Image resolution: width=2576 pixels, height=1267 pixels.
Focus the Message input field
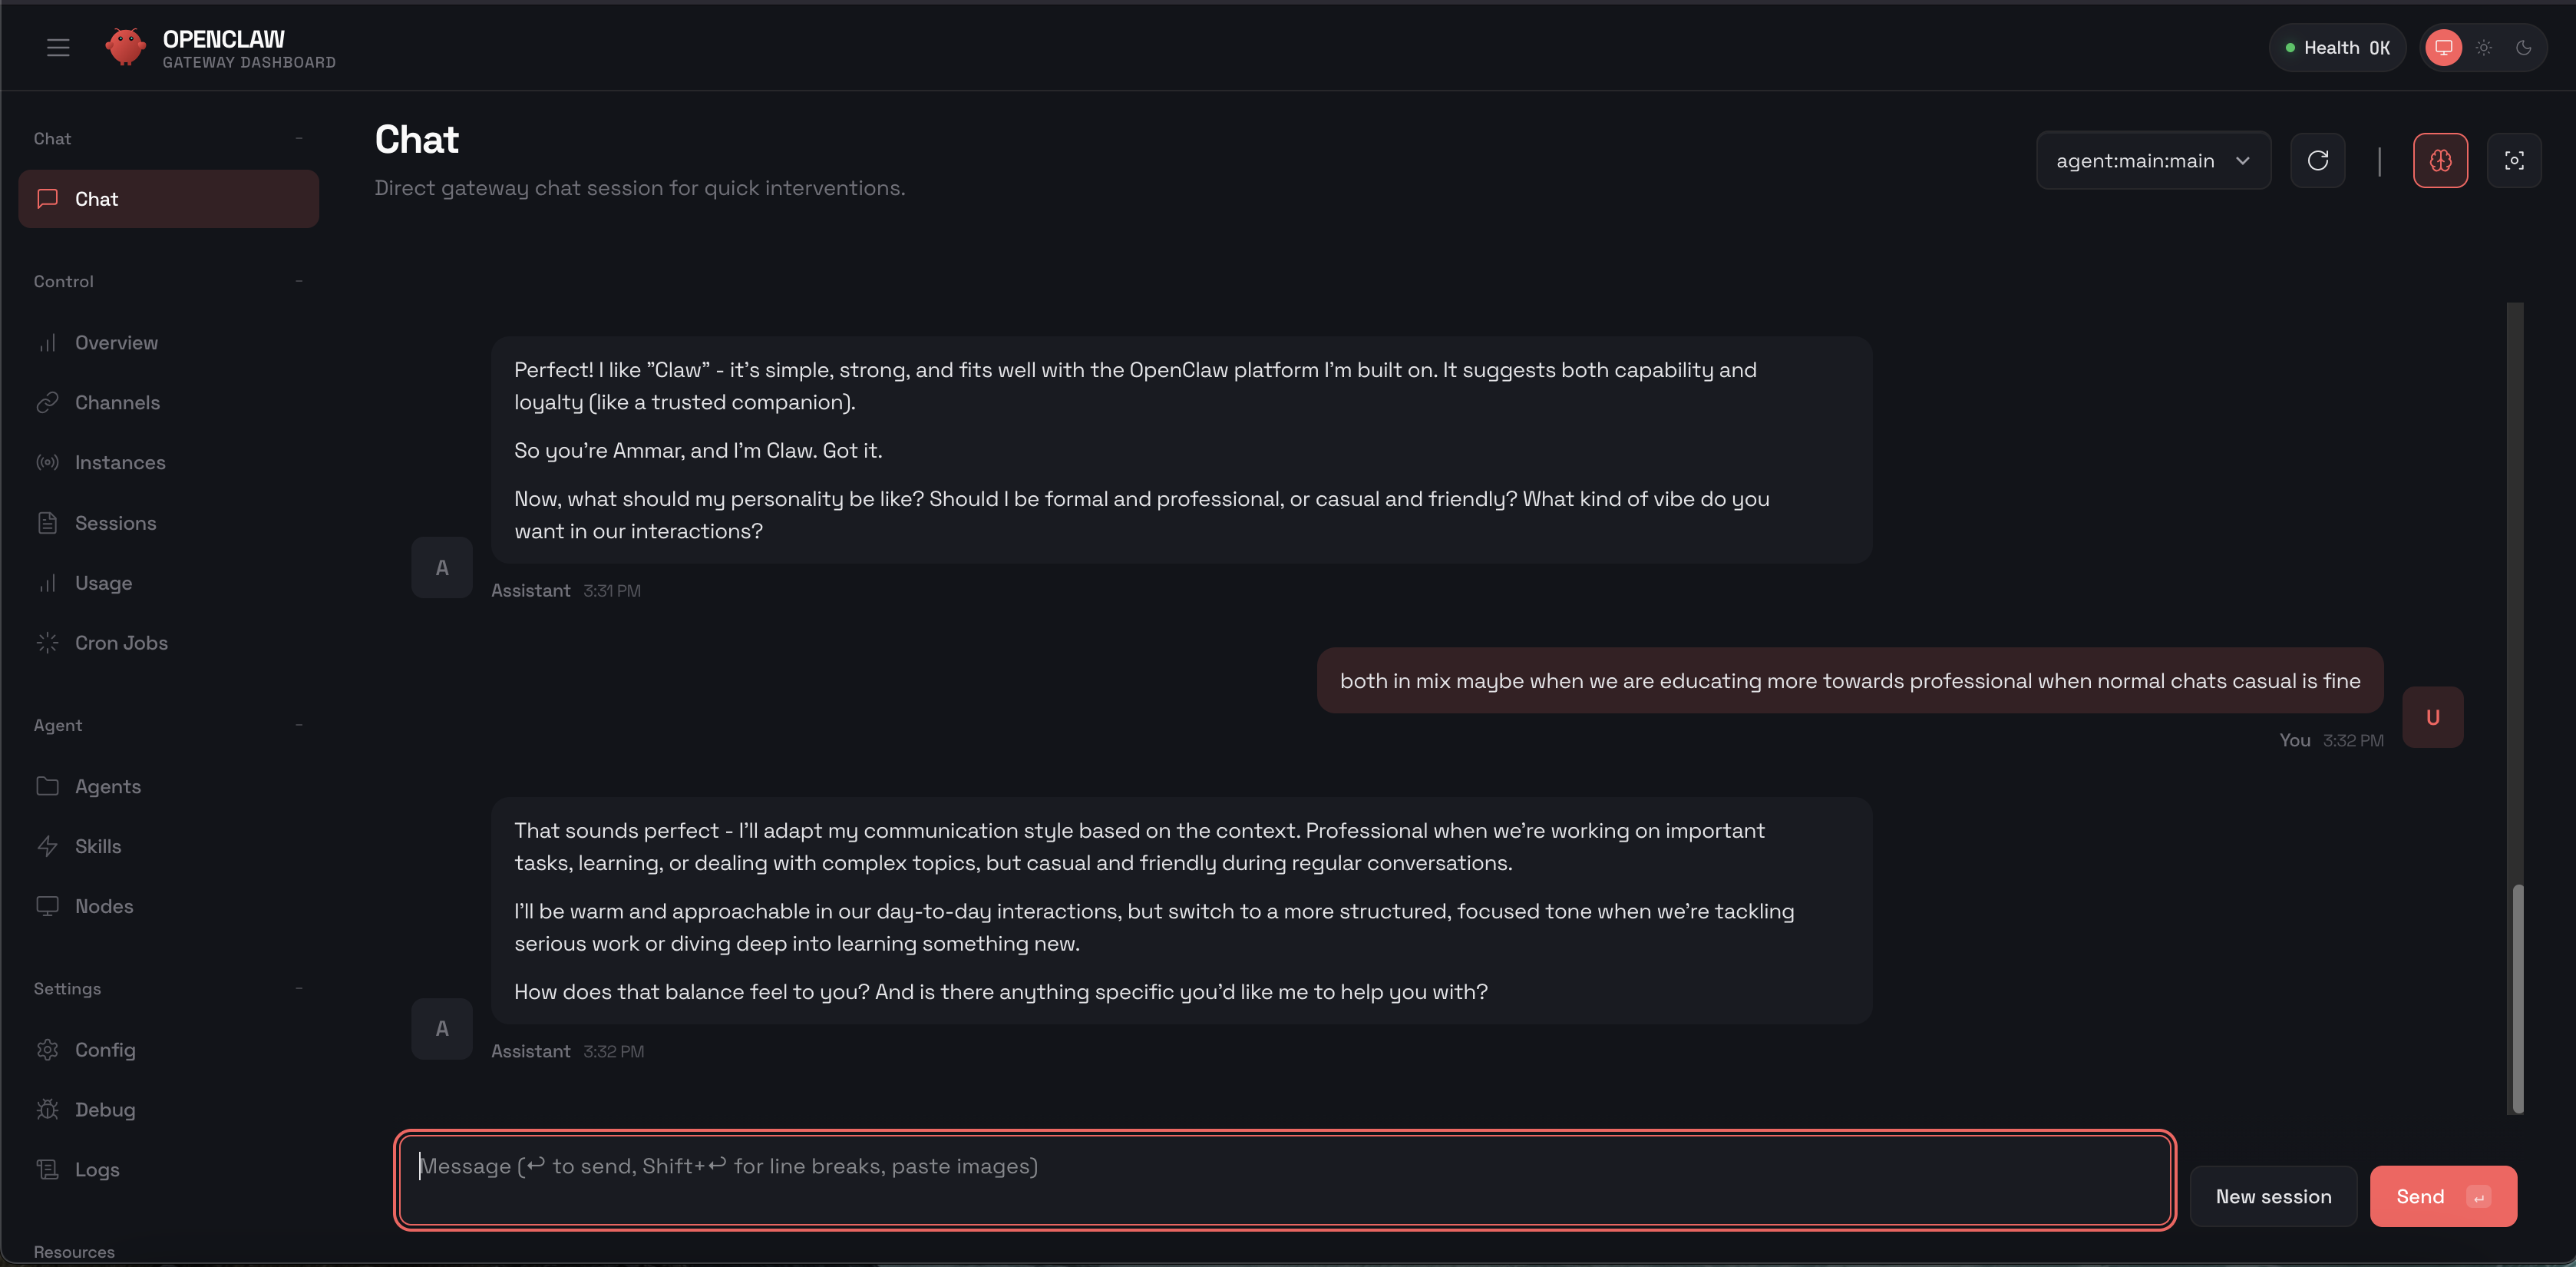1284,1180
